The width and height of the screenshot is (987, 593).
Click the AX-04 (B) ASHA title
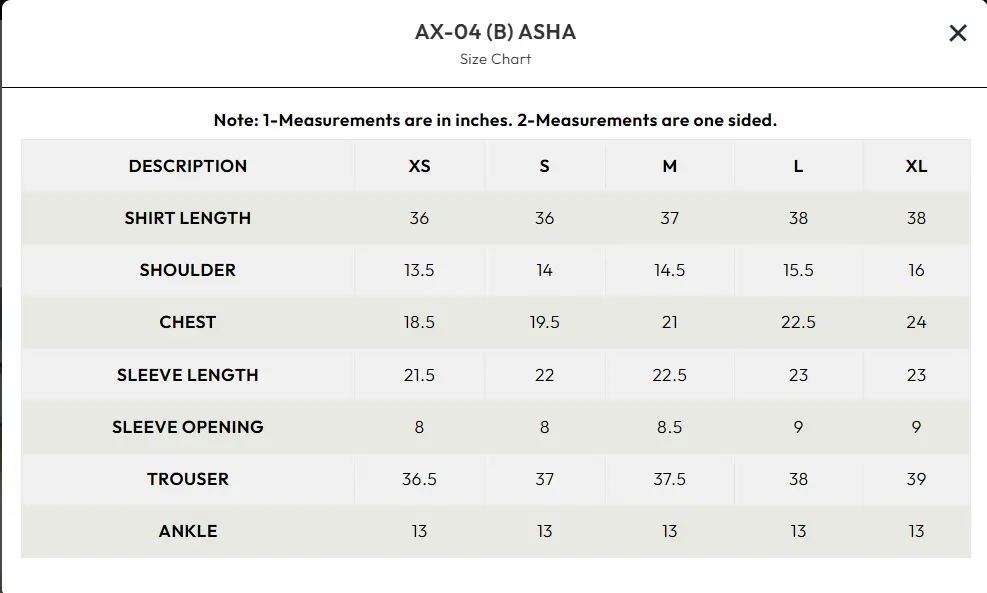[x=493, y=32]
